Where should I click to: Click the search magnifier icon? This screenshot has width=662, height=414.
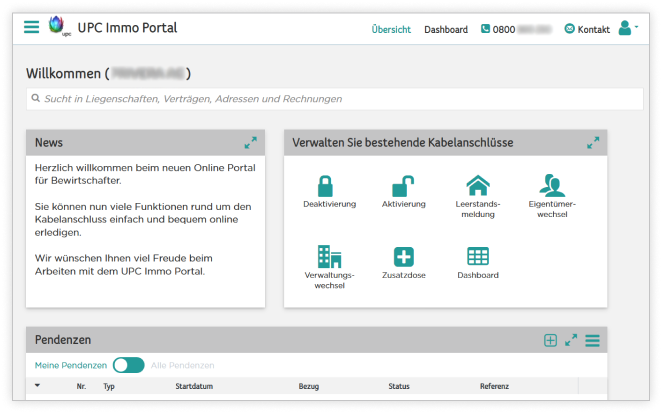[x=36, y=98]
